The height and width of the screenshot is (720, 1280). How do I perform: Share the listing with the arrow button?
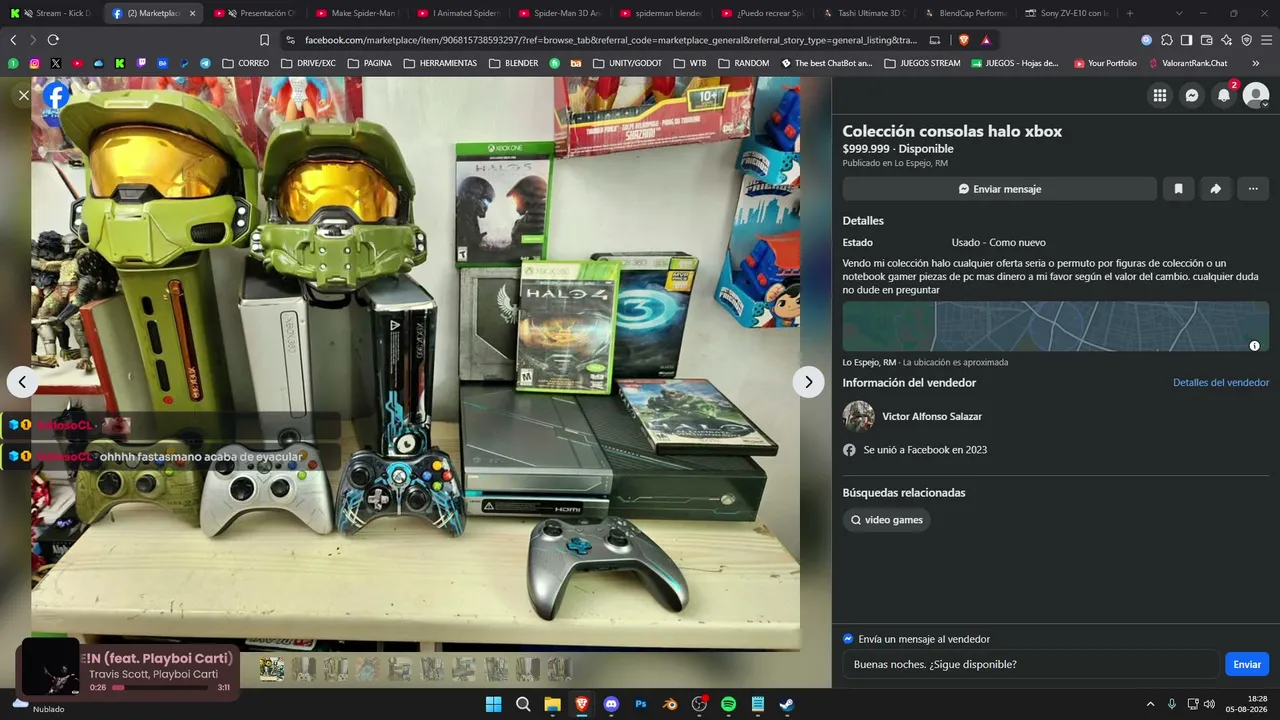coord(1215,189)
